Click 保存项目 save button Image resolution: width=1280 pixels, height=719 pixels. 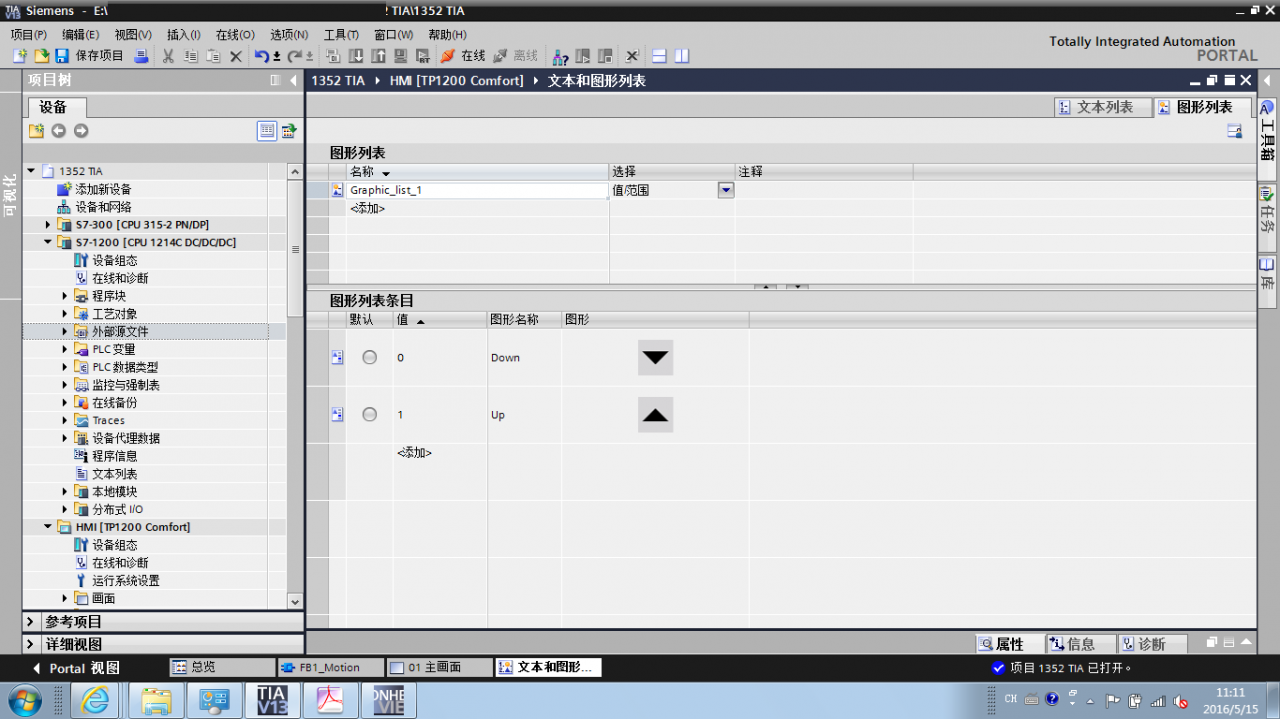[x=89, y=56]
